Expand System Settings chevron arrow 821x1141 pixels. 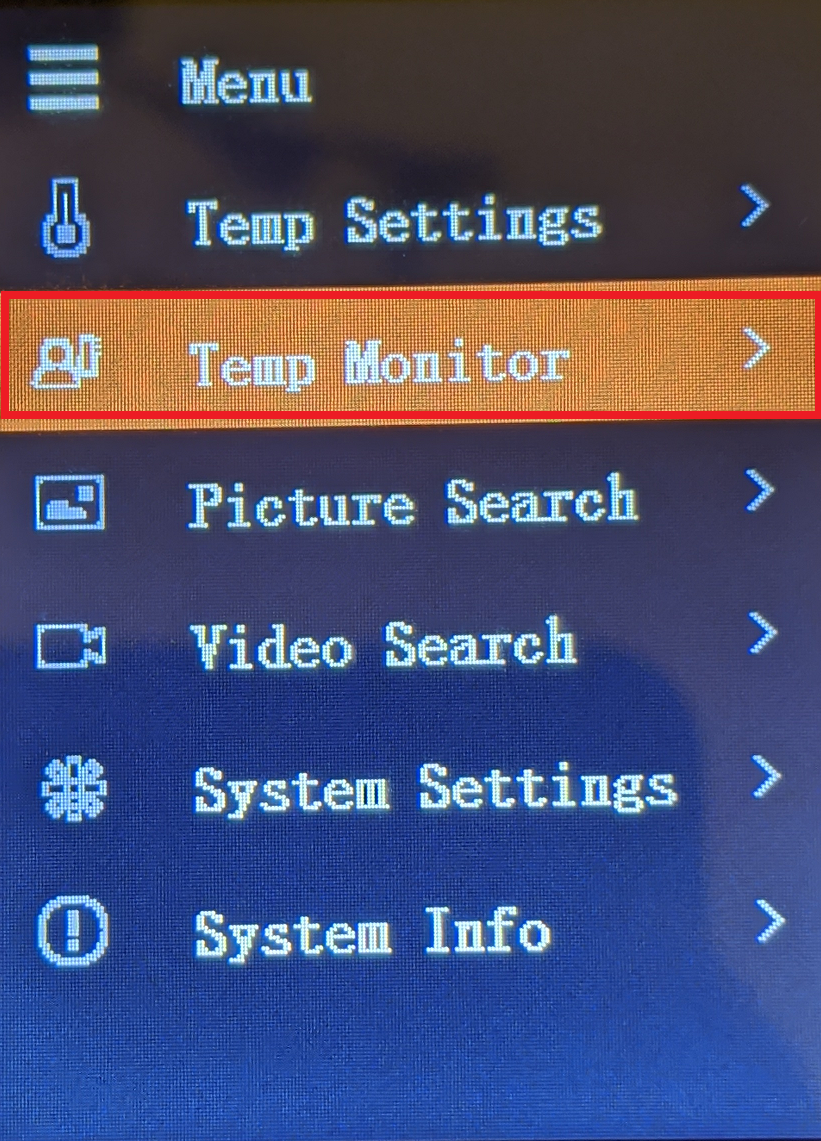click(766, 776)
